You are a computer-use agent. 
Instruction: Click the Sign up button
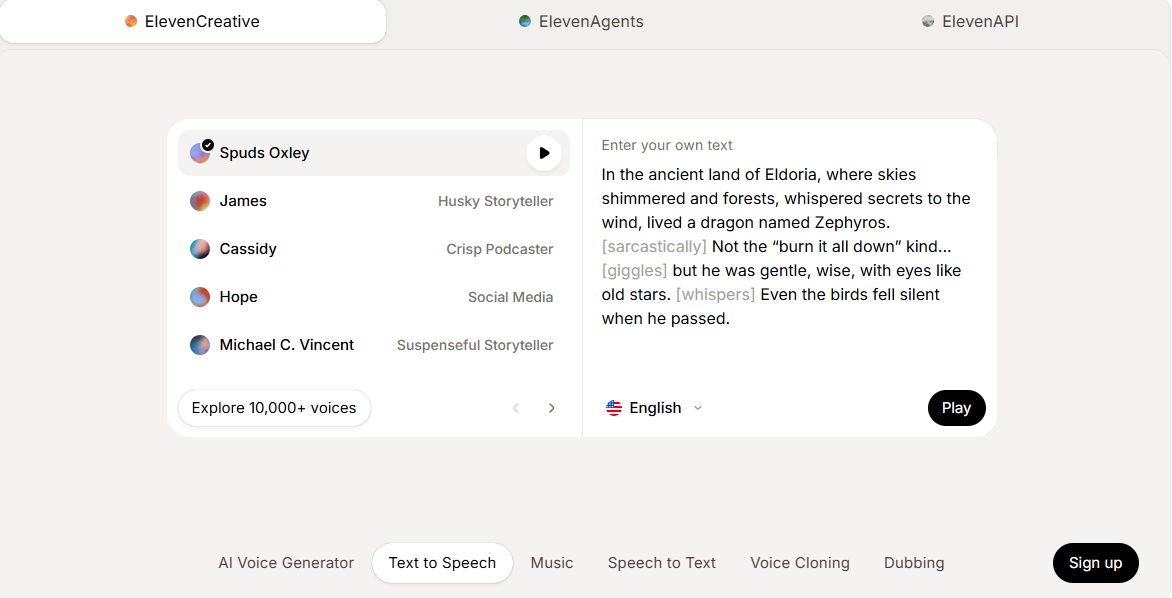1096,563
